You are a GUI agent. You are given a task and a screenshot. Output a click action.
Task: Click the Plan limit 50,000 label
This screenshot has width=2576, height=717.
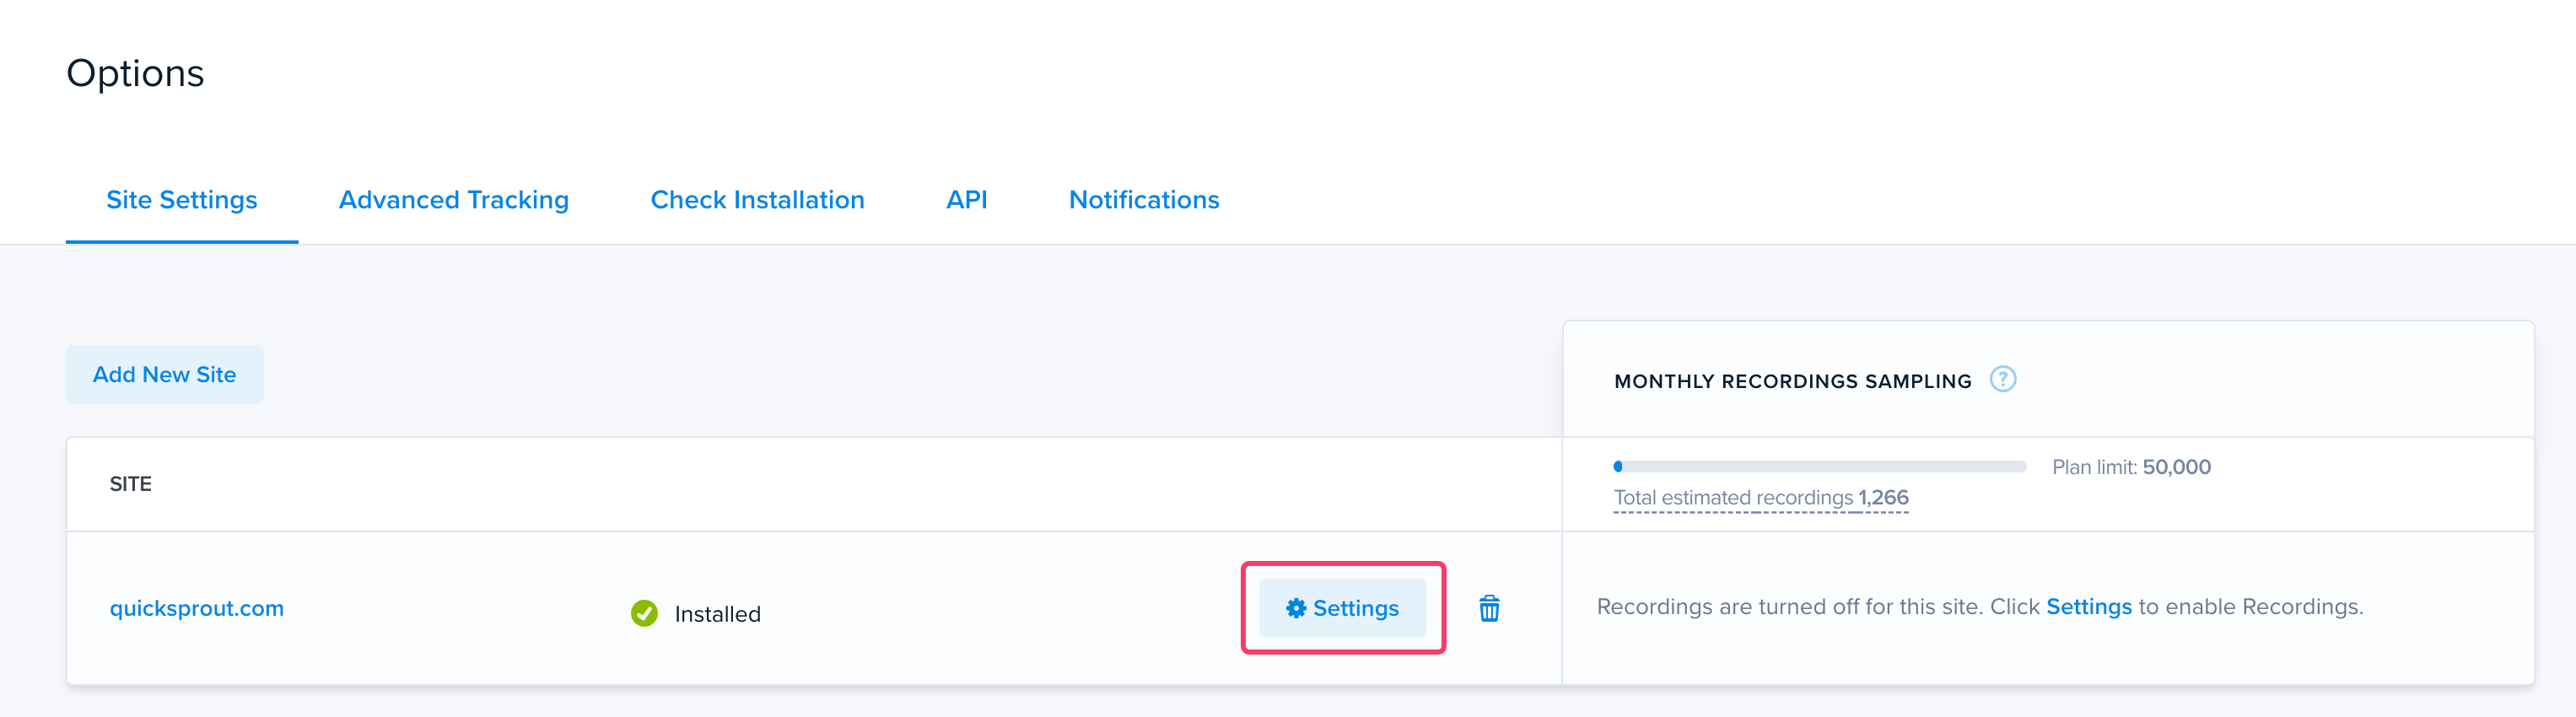pos(2131,467)
